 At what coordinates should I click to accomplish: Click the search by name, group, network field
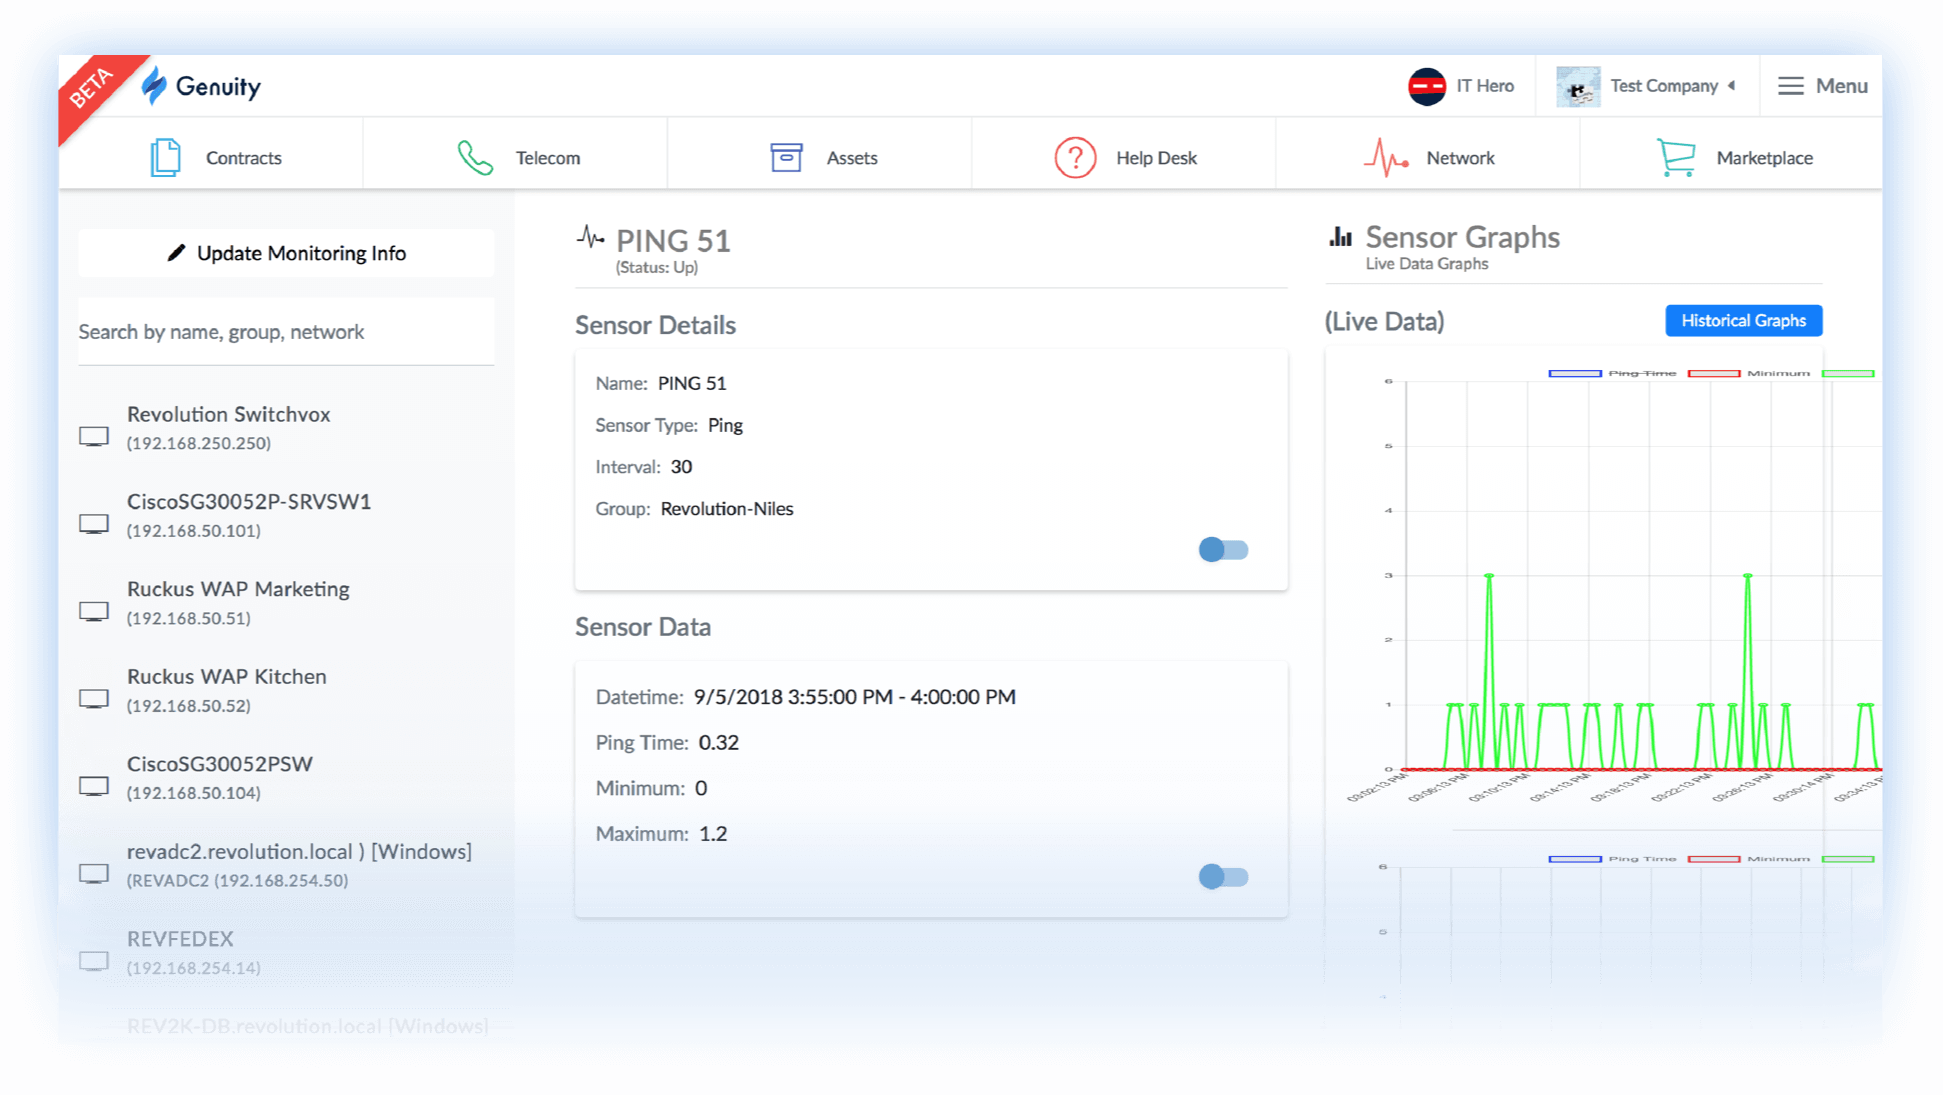(x=286, y=331)
